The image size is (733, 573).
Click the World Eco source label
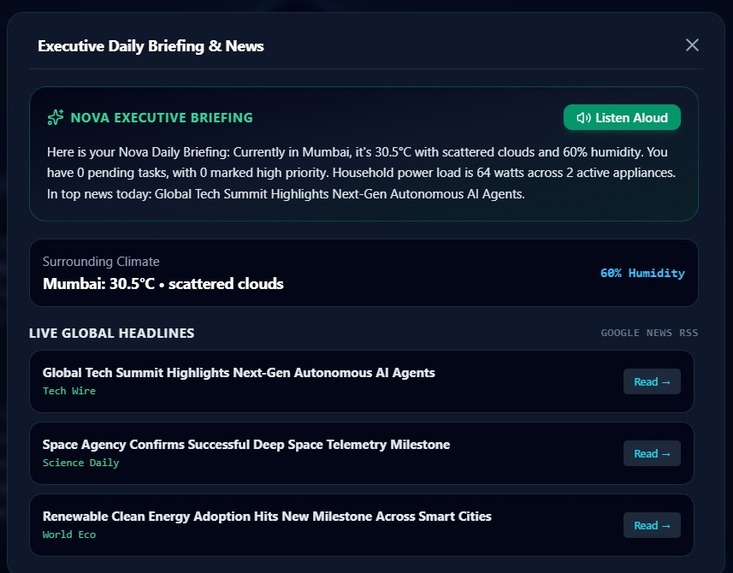coord(69,535)
